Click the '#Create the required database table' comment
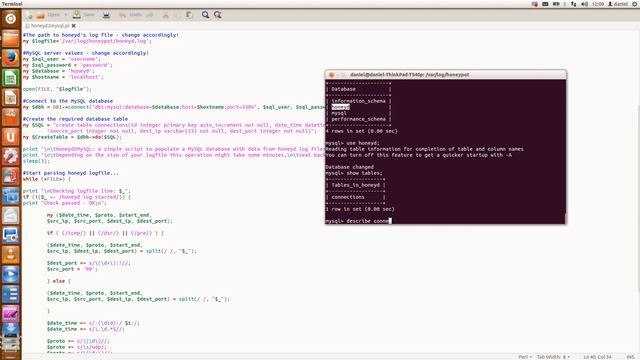This screenshot has height=360, width=640. coord(76,119)
